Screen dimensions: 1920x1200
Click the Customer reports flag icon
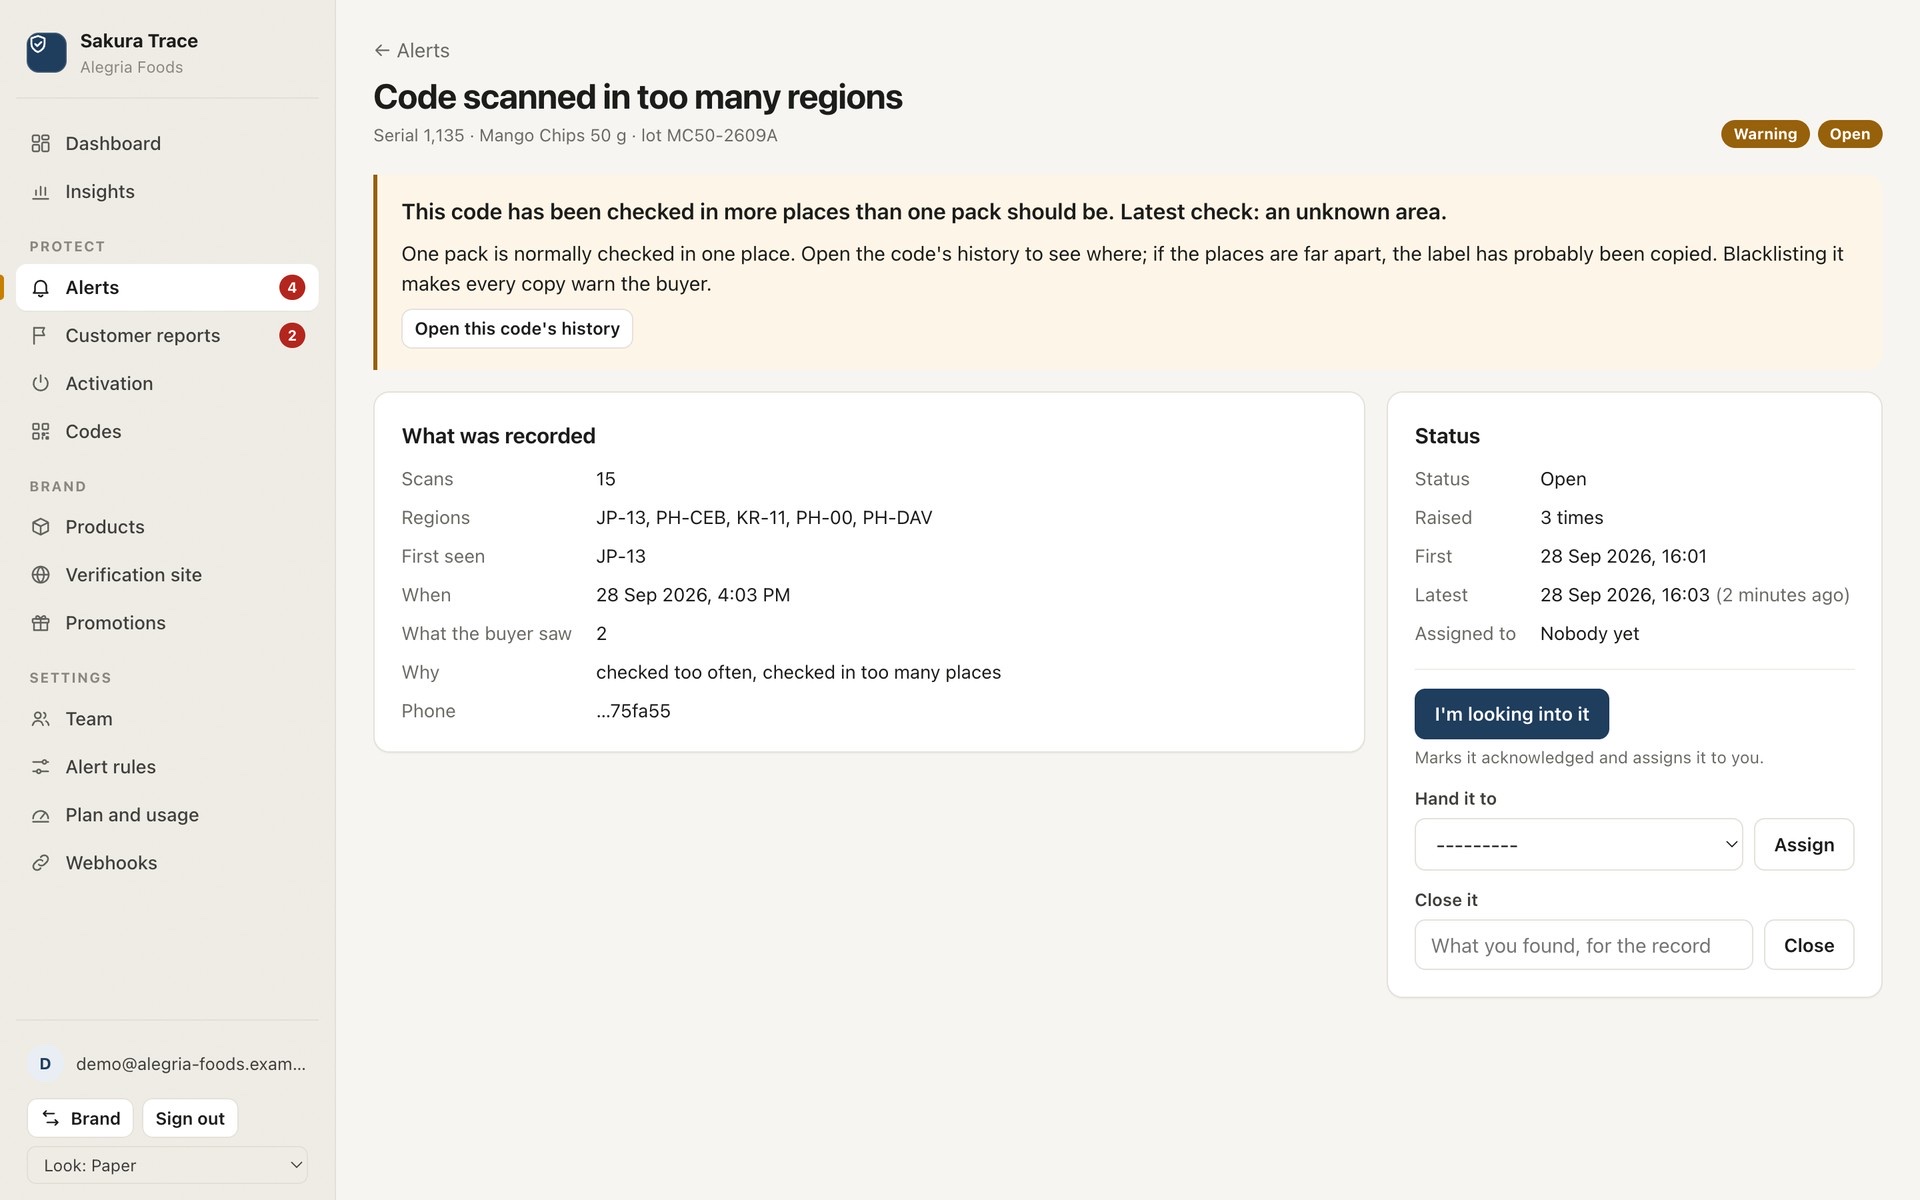(x=40, y=335)
